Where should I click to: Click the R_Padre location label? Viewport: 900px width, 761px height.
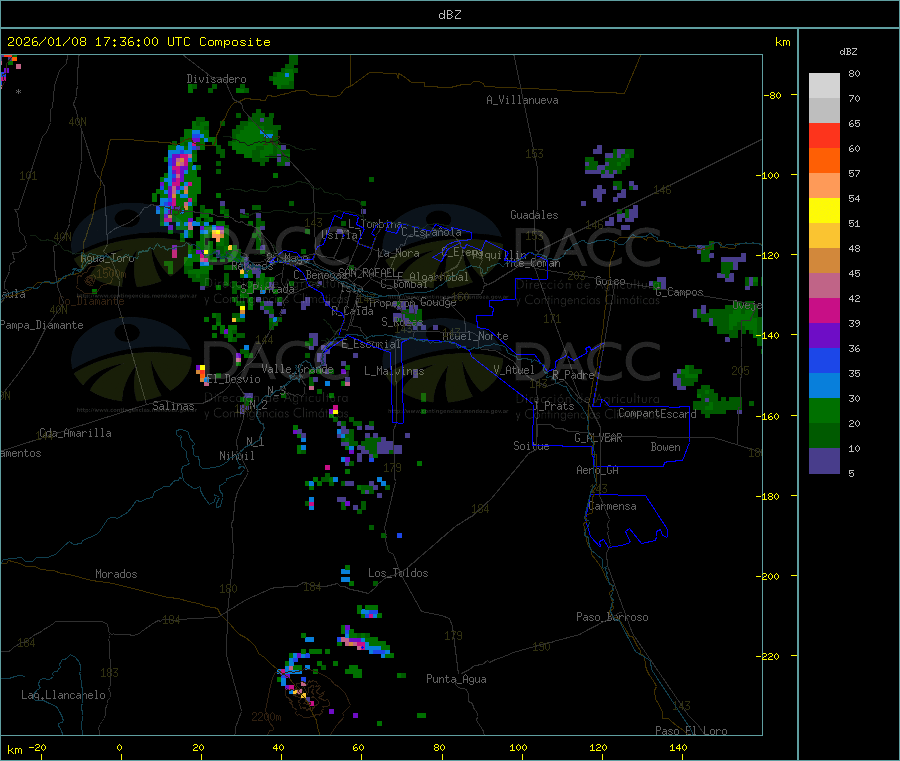point(573,375)
